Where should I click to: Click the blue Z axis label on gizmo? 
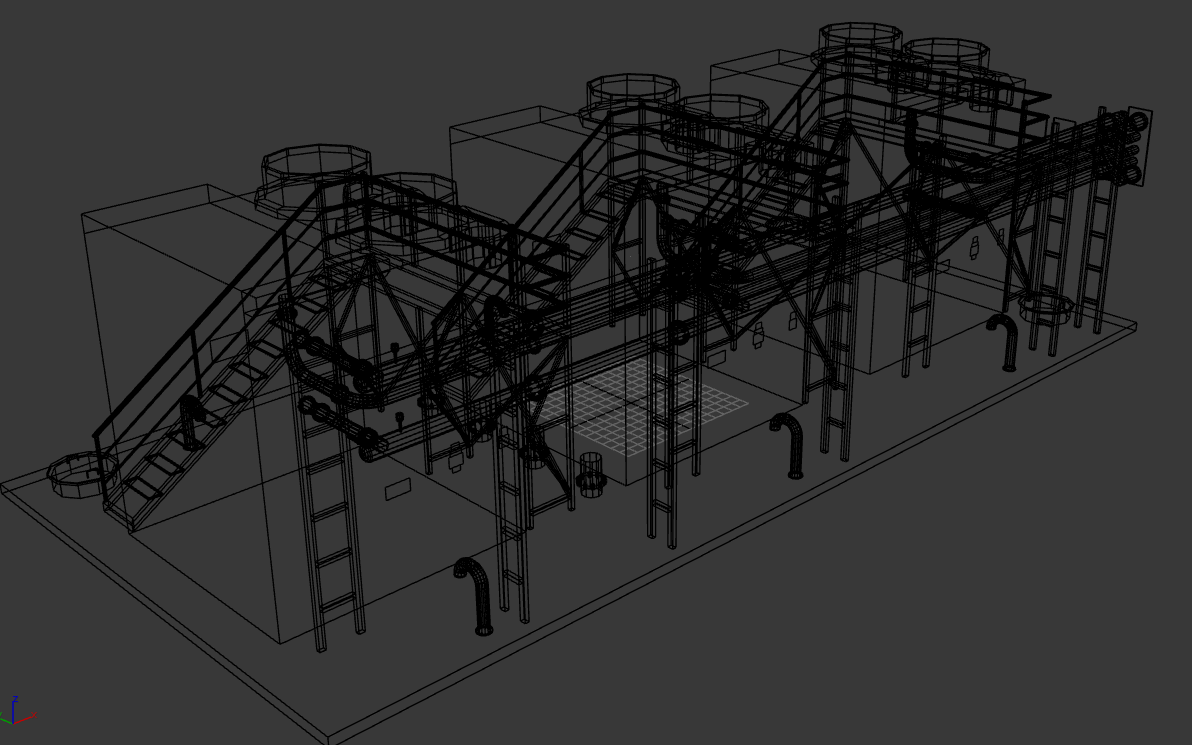pyautogui.click(x=15, y=699)
